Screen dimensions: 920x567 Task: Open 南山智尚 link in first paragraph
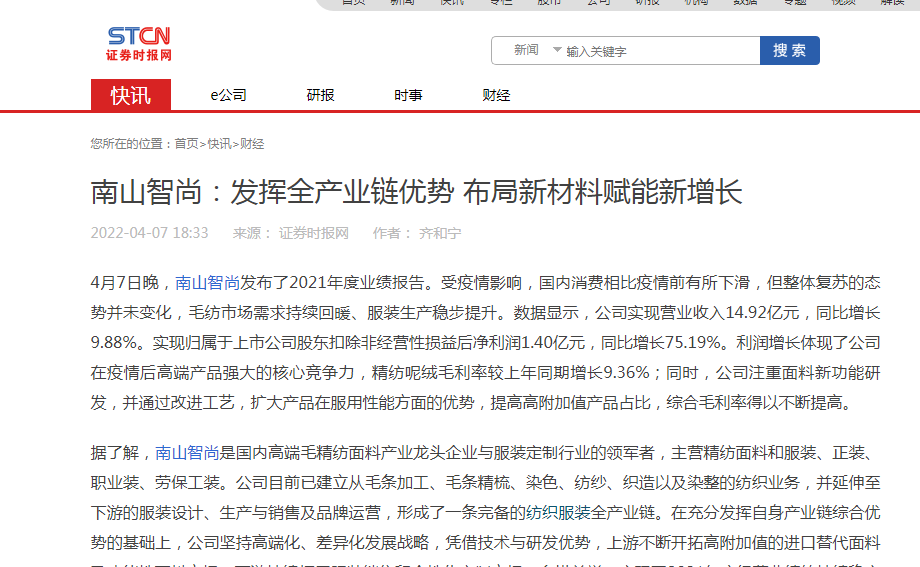tap(207, 283)
